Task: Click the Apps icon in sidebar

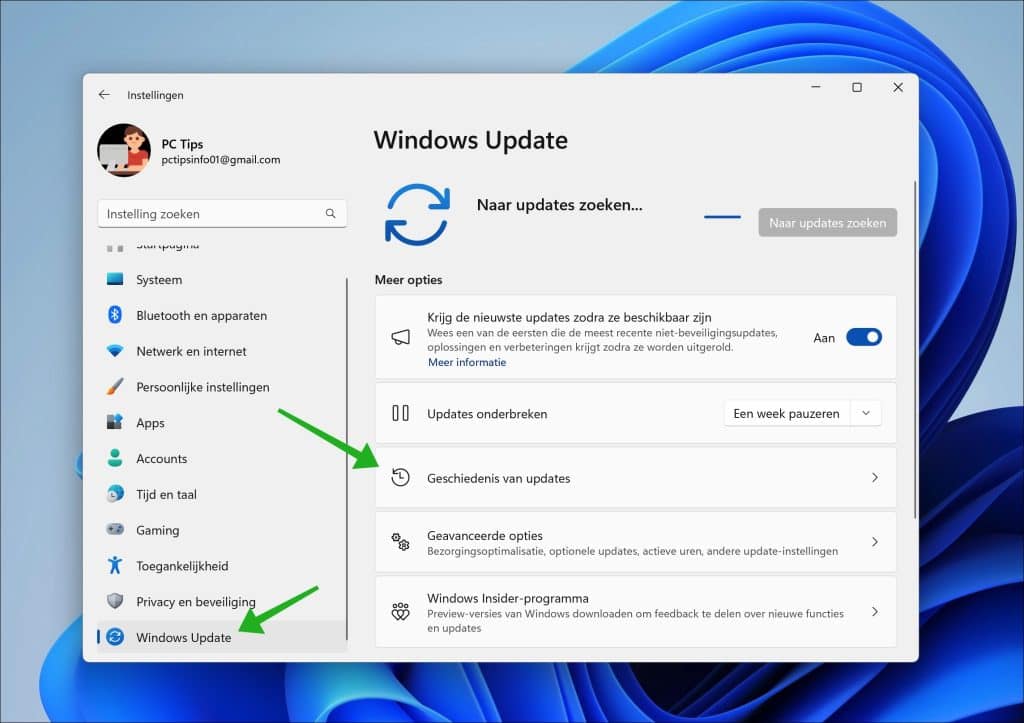Action: point(115,422)
